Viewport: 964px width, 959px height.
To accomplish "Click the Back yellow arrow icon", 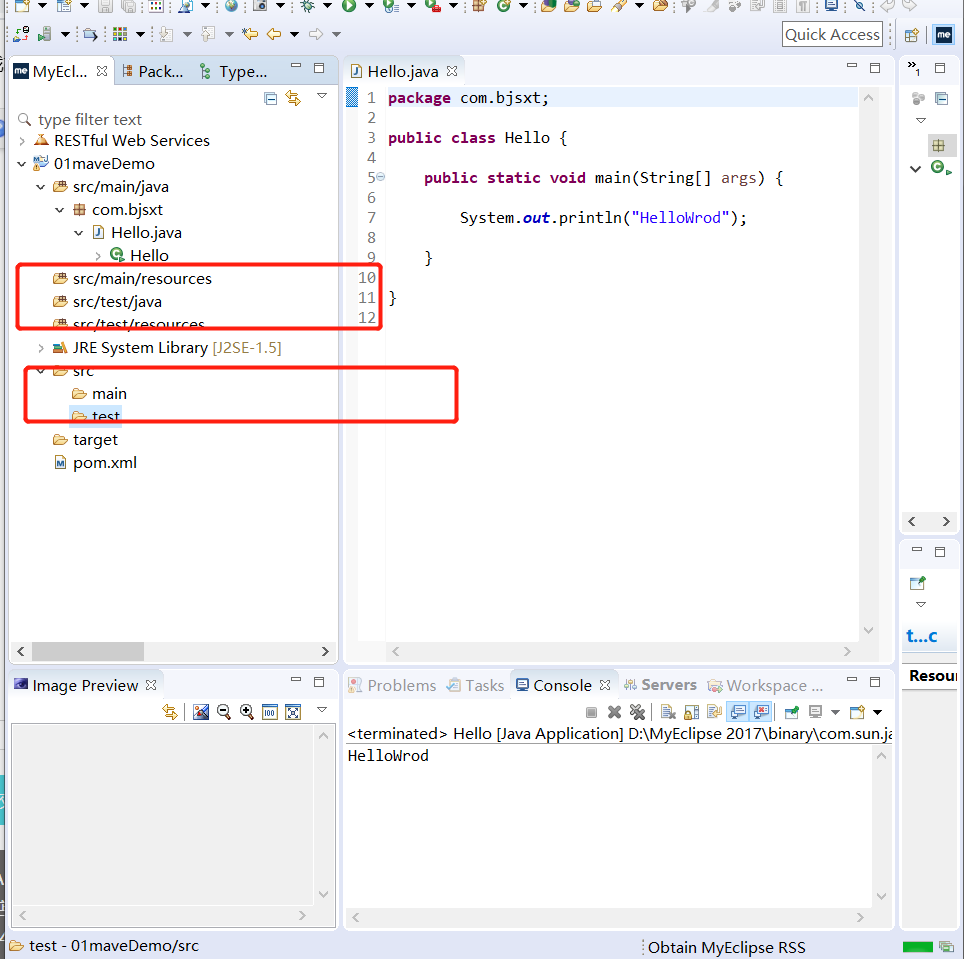I will pyautogui.click(x=274, y=34).
